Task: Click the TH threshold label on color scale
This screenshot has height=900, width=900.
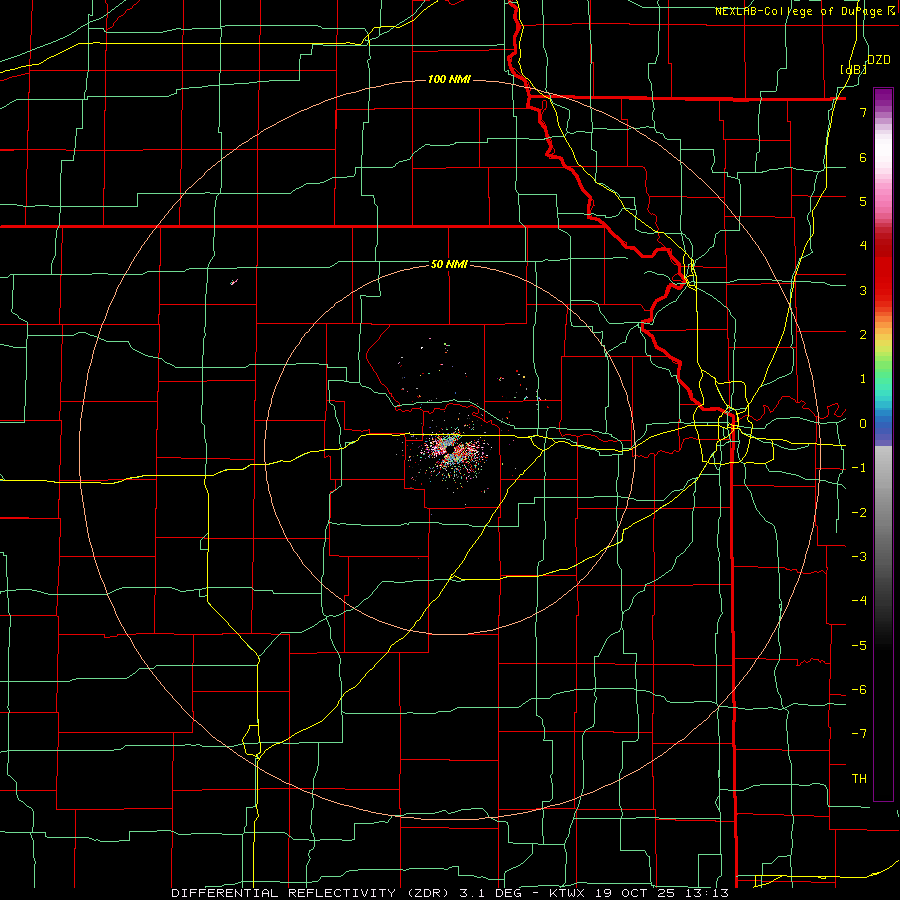Action: 859,779
